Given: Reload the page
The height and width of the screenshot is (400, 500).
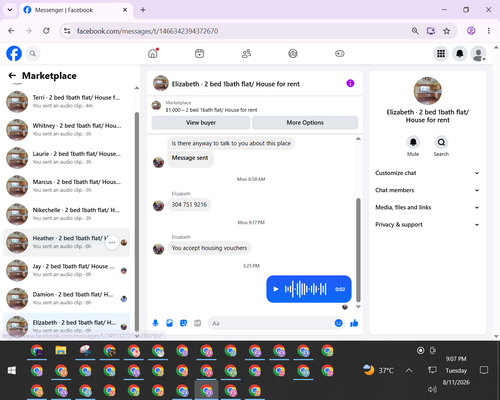Looking at the screenshot, I should click(46, 31).
